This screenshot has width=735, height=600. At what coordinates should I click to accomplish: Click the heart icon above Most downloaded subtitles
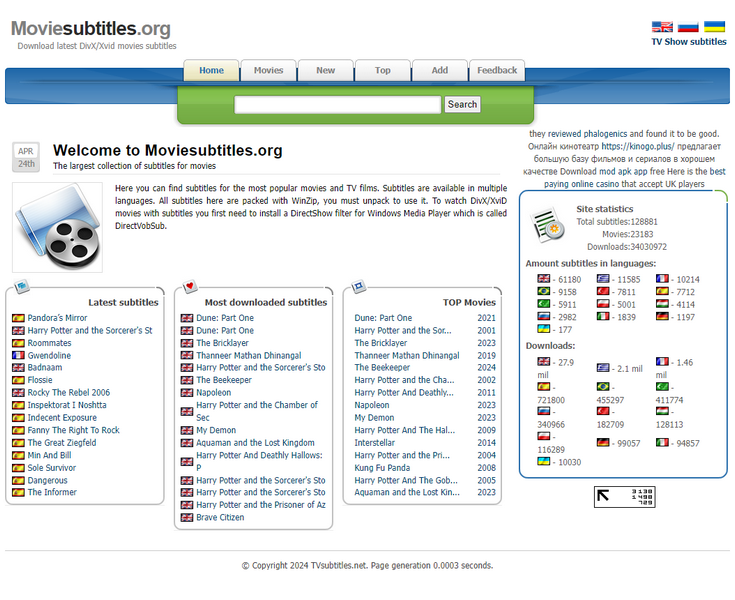pyautogui.click(x=190, y=287)
